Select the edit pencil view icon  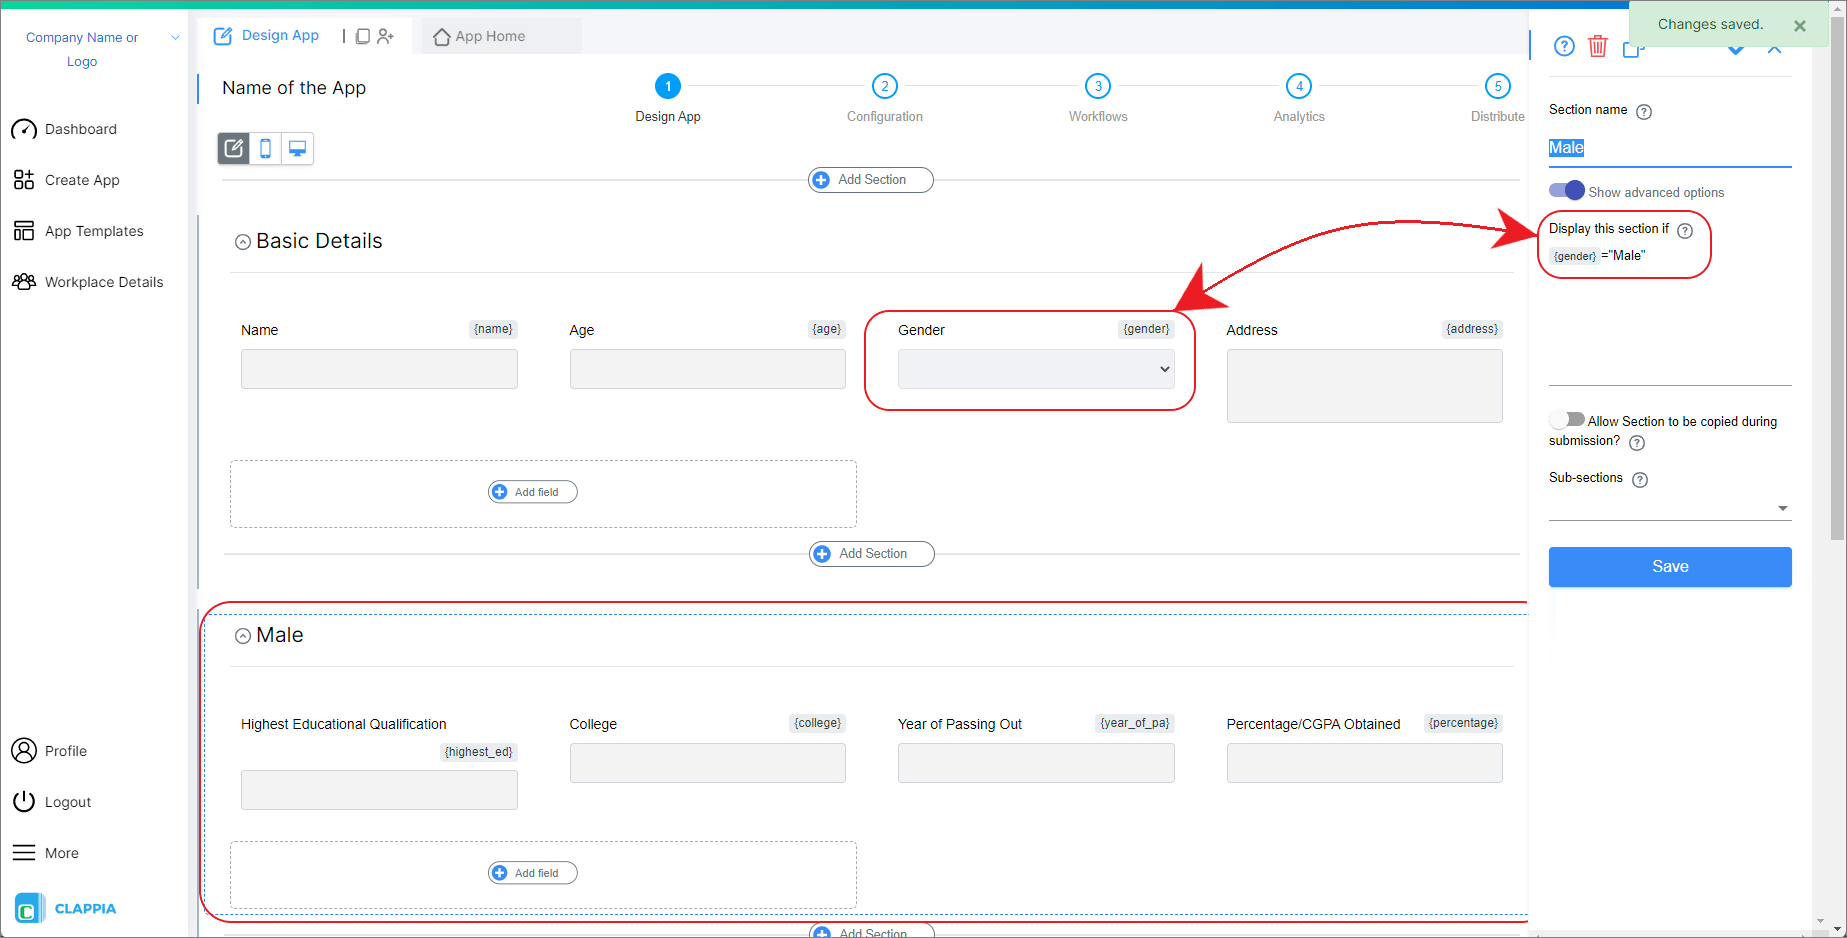[x=233, y=148]
